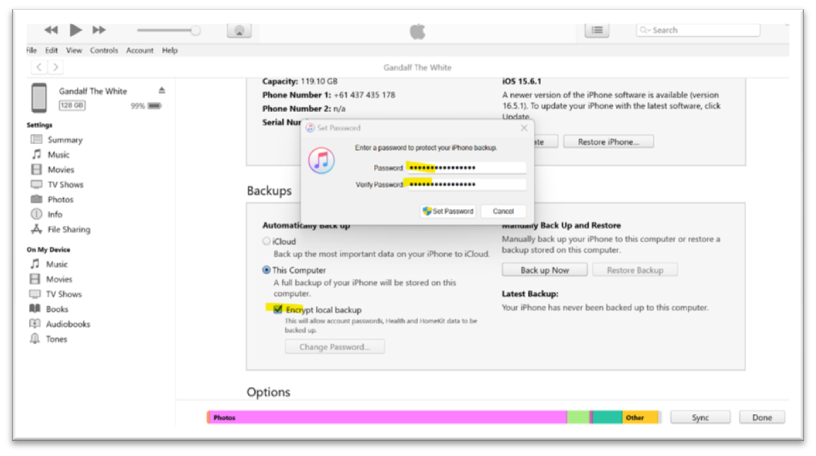Go back with the left chevron

tap(39, 67)
